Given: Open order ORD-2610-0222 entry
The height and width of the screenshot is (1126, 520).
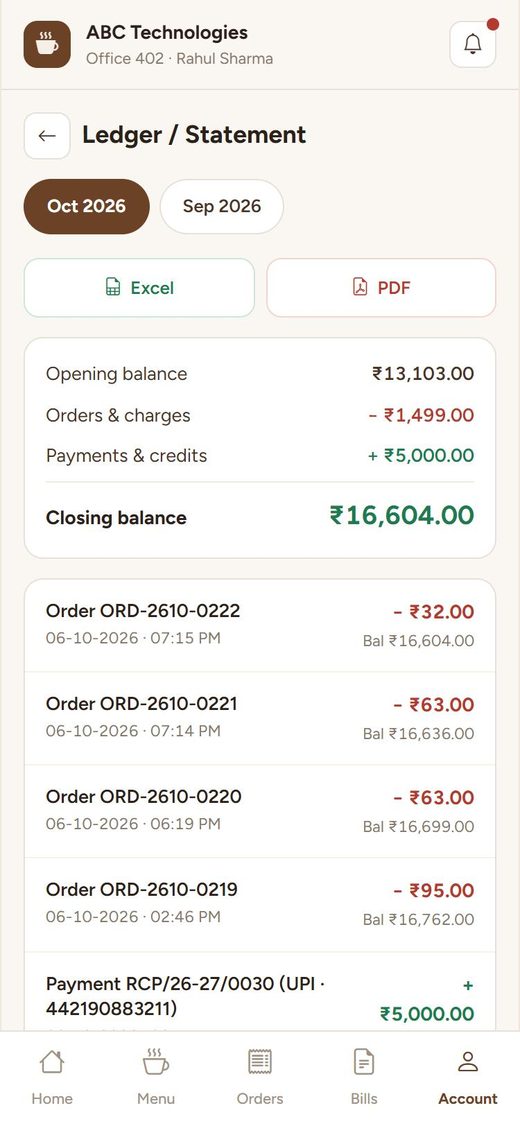Looking at the screenshot, I should (260, 625).
